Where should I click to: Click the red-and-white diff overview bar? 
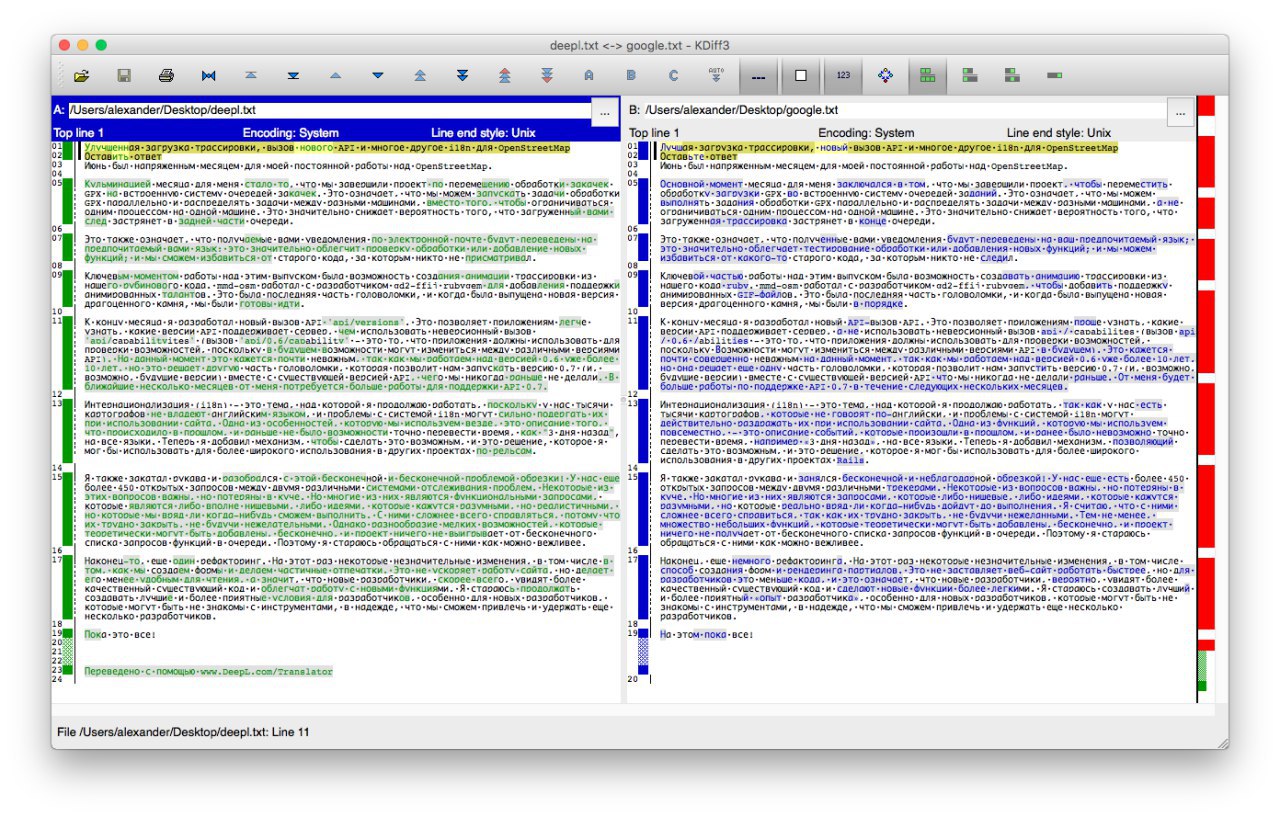point(1206,397)
